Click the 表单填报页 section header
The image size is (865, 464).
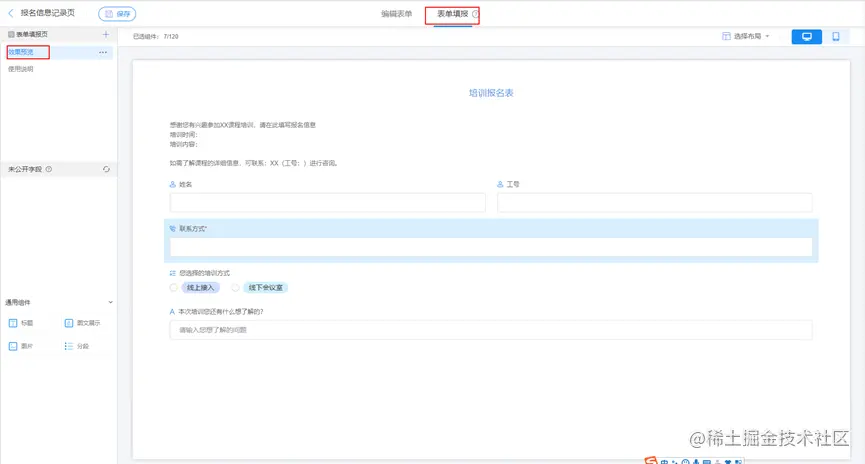click(32, 34)
